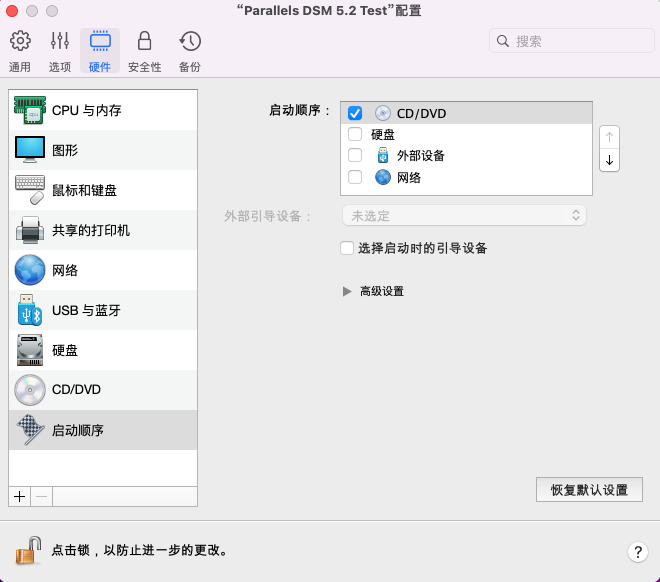Viewport: 660px width, 582px height.
Task: Select the 图形 sidebar label
Action: coord(65,150)
